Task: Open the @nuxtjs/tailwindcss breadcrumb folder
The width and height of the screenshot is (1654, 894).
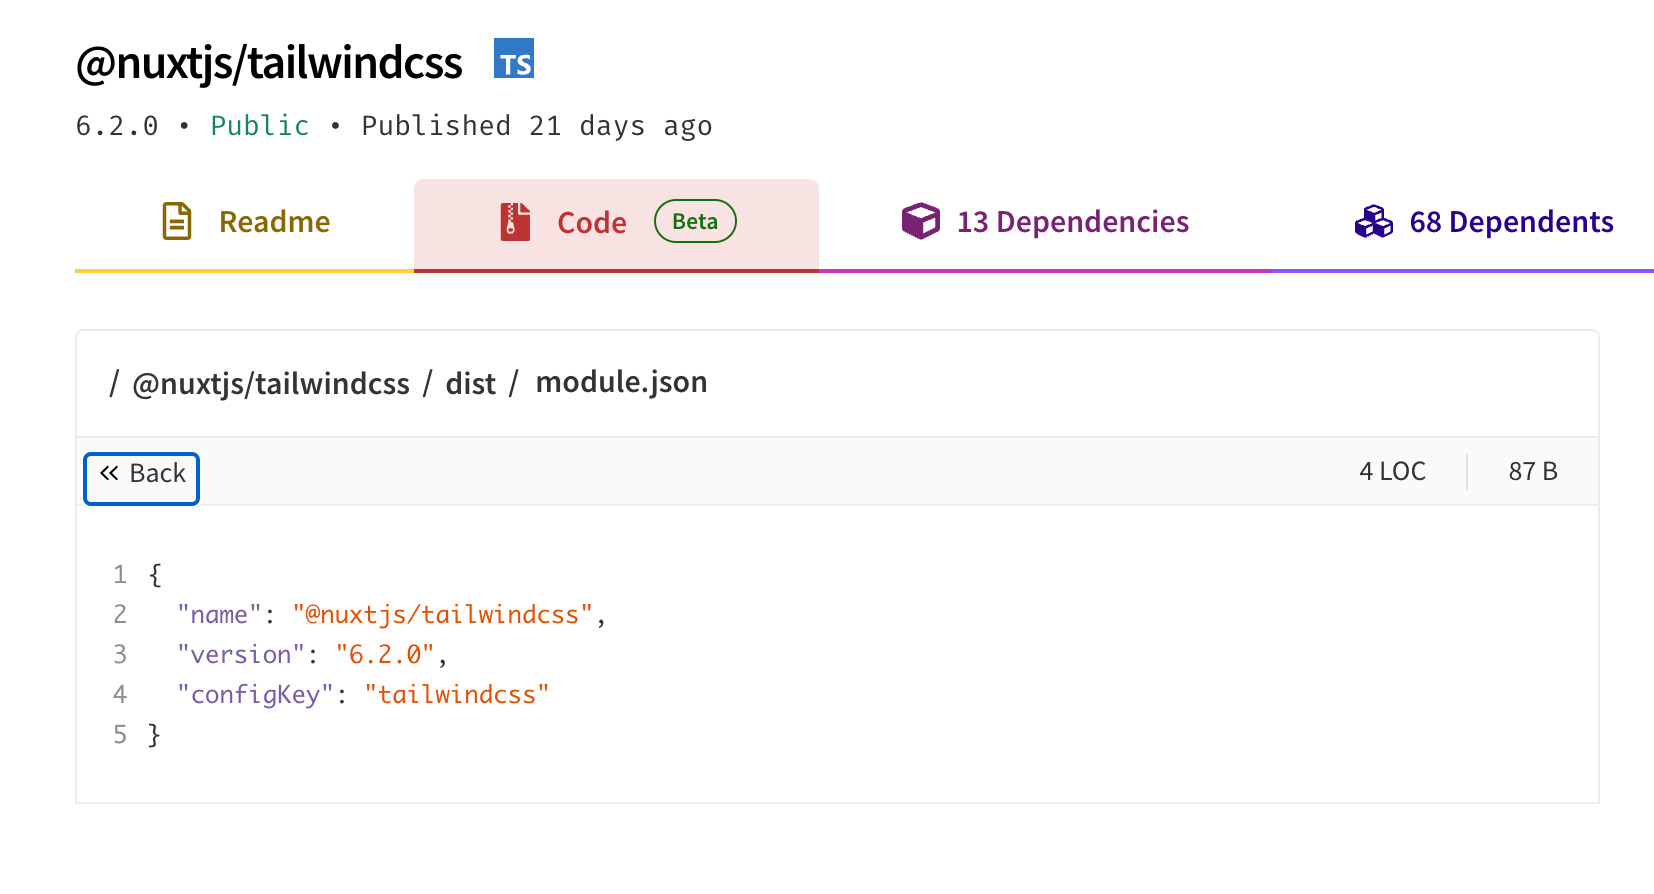Action: pyautogui.click(x=271, y=384)
